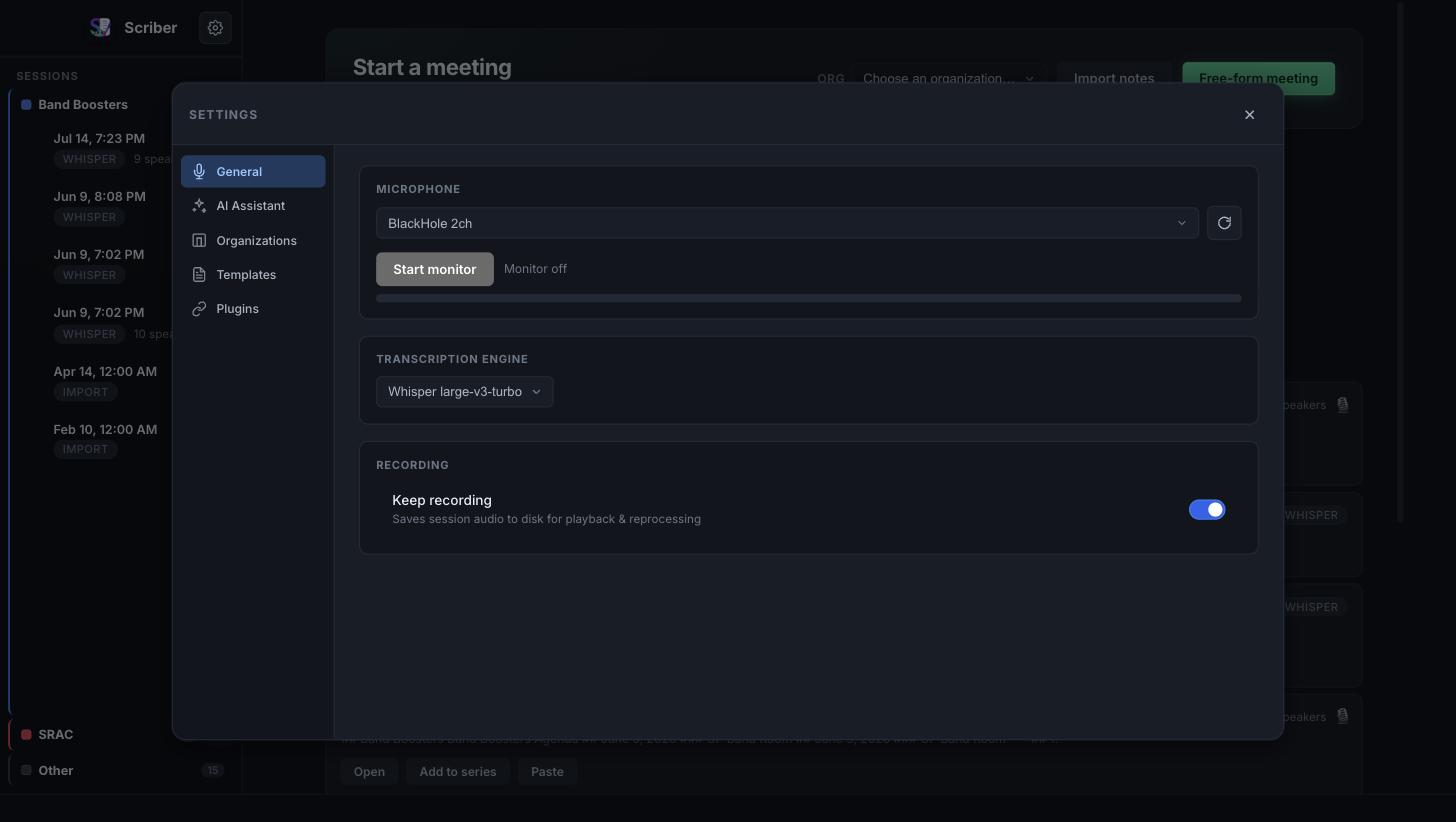Screen dimensions: 1456x822
Task: Switch to the AI Assistant settings tab
Action: coord(253,206)
